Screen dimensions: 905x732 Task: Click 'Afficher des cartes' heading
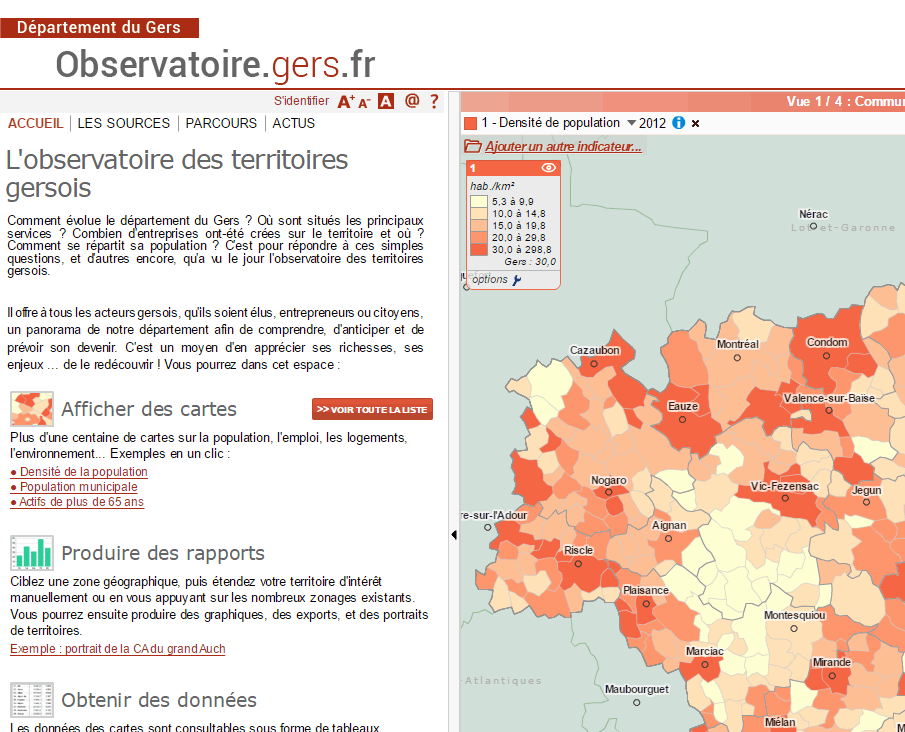[x=149, y=409]
